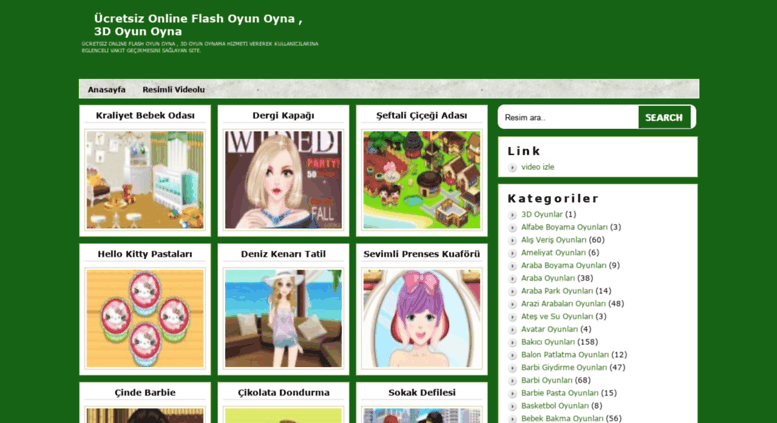Focus the Resim ara search field

[x=569, y=117]
